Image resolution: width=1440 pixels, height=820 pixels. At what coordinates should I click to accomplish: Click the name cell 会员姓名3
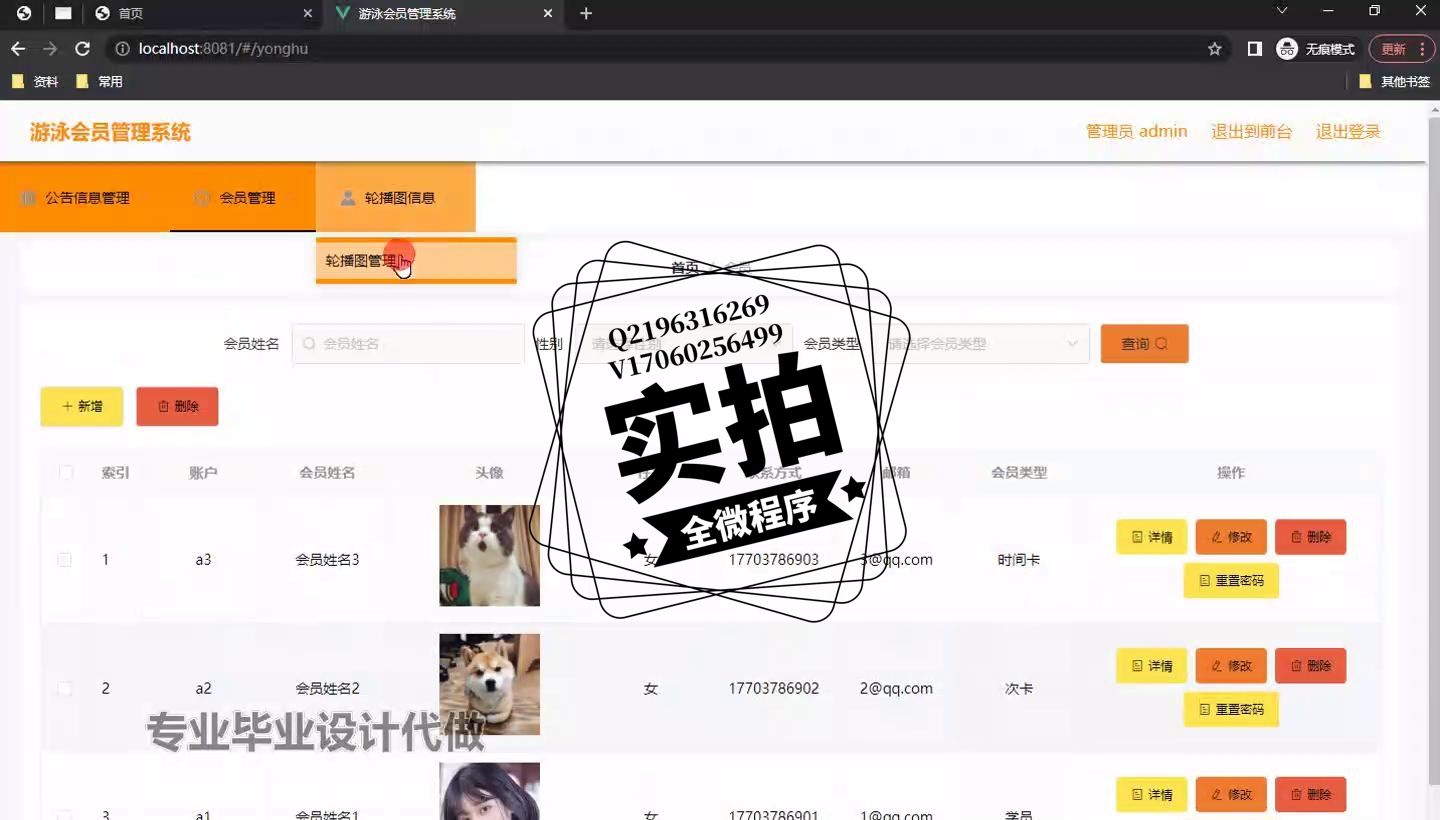(327, 560)
